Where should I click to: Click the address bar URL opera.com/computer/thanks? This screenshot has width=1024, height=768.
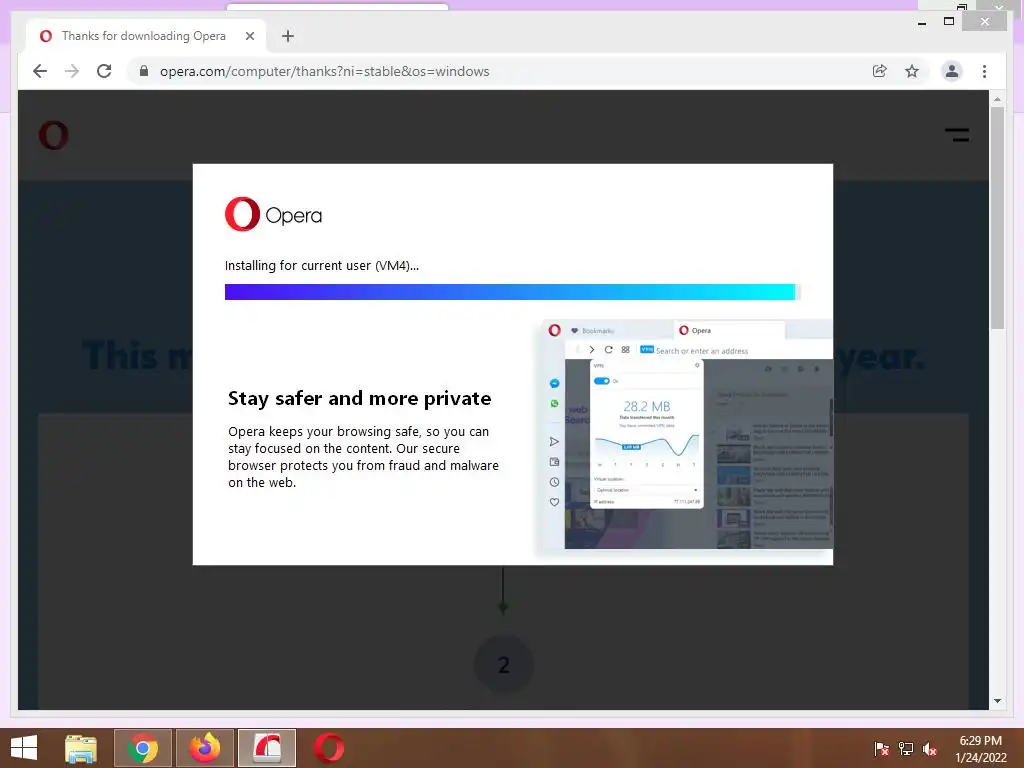pyautogui.click(x=325, y=71)
